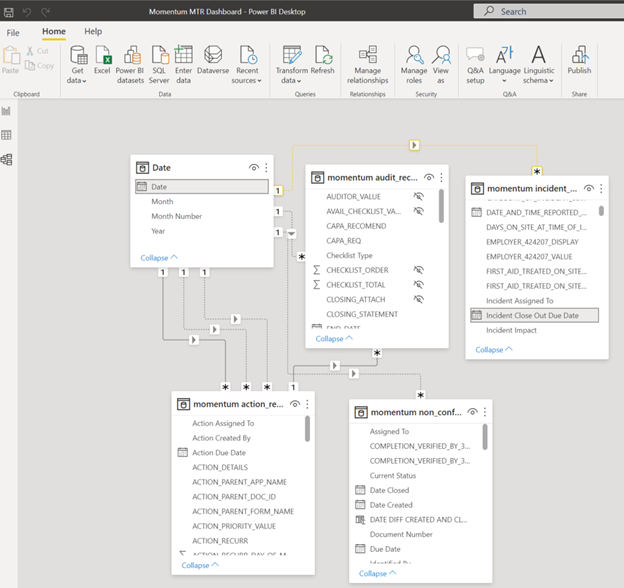Viewport: 624px width, 588px height.
Task: Open Excel data source
Action: pos(102,60)
